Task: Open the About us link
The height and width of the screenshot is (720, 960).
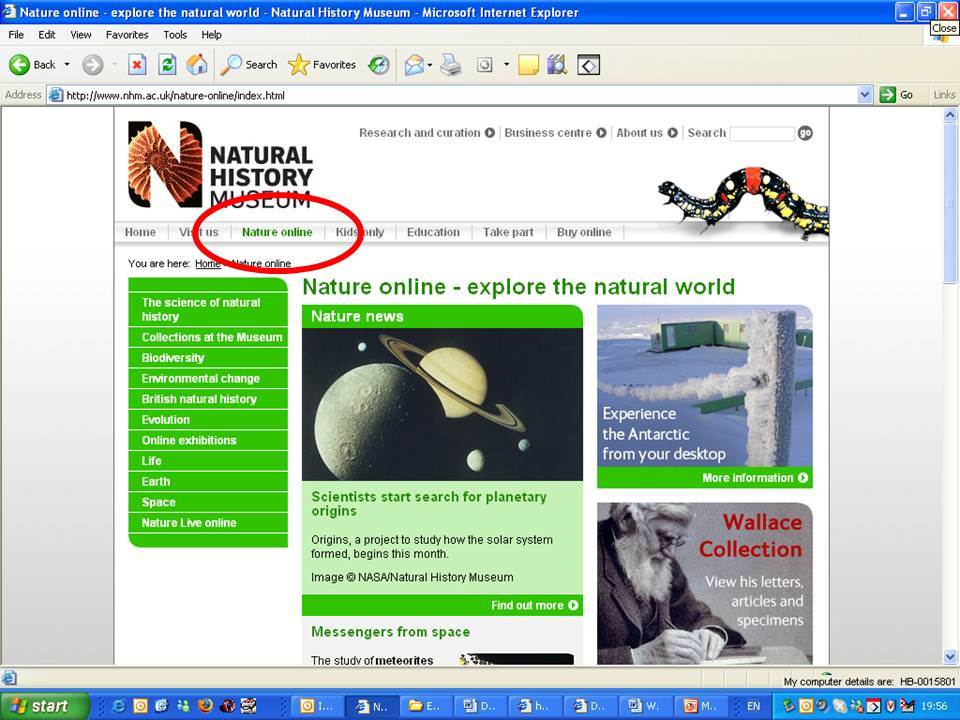Action: pos(647,133)
